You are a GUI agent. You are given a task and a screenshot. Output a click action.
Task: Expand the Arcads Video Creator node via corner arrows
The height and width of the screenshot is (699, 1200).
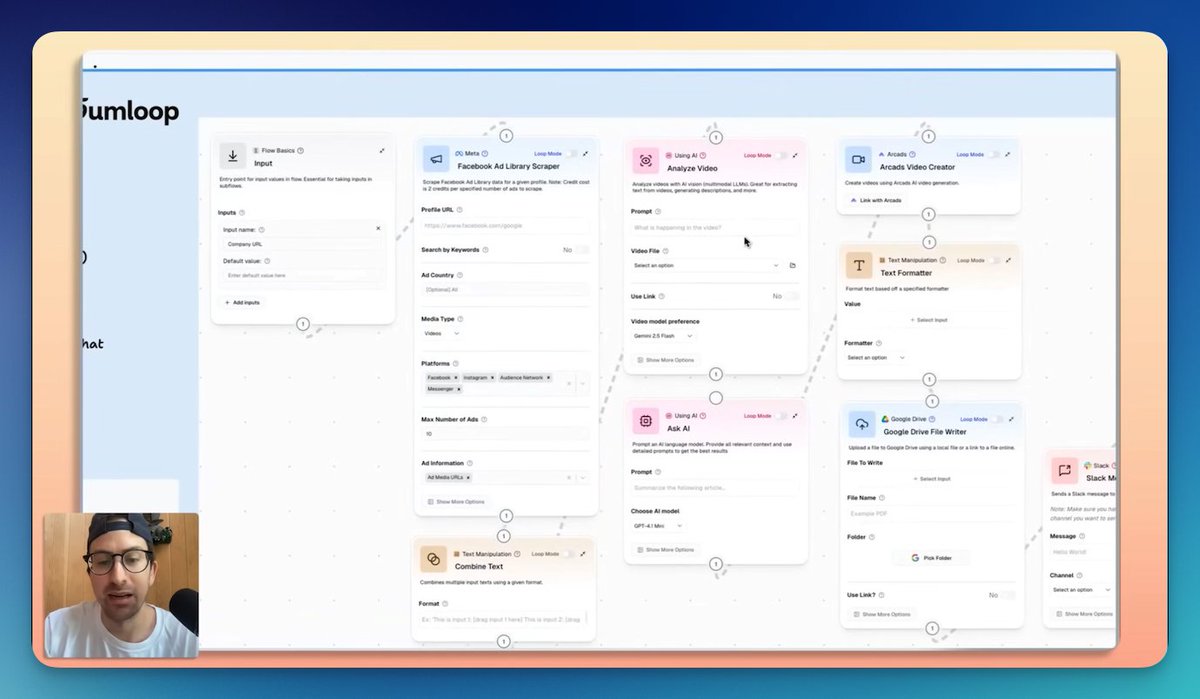pyautogui.click(x=1008, y=155)
